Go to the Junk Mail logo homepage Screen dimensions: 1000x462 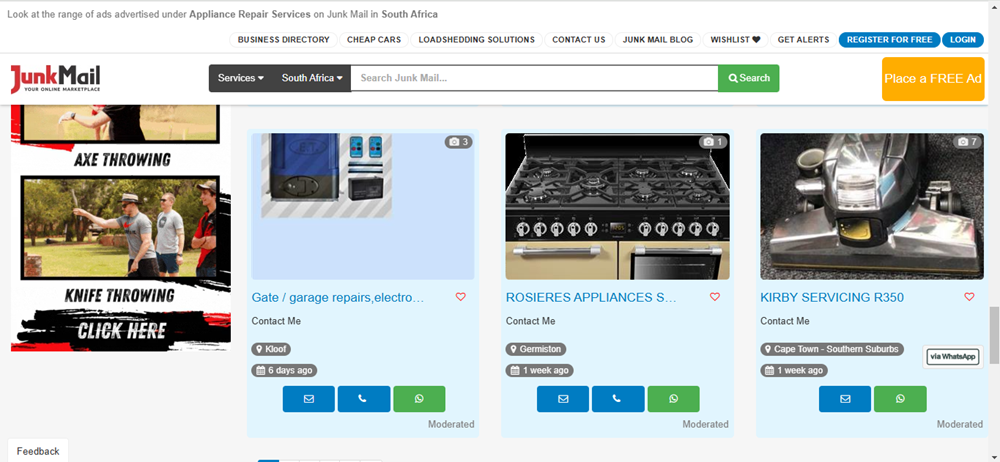[55, 78]
